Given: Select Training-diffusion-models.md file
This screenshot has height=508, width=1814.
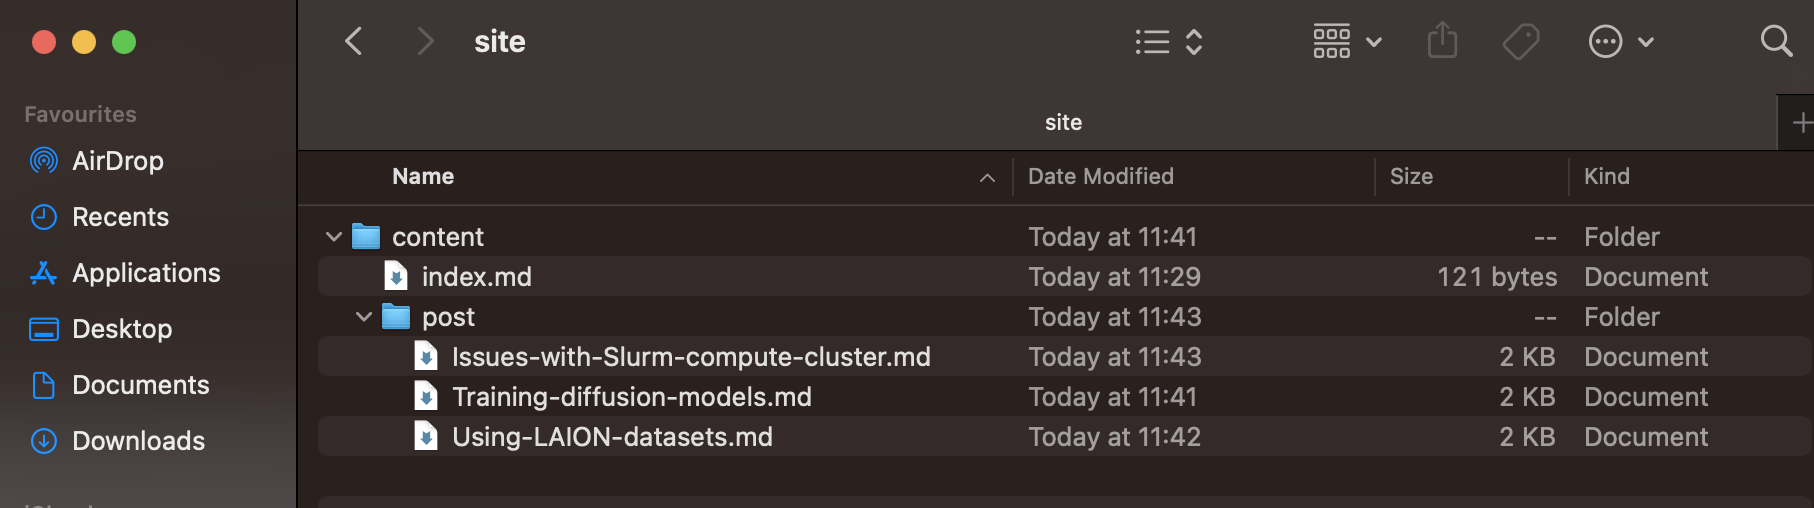Looking at the screenshot, I should (1066, 397).
